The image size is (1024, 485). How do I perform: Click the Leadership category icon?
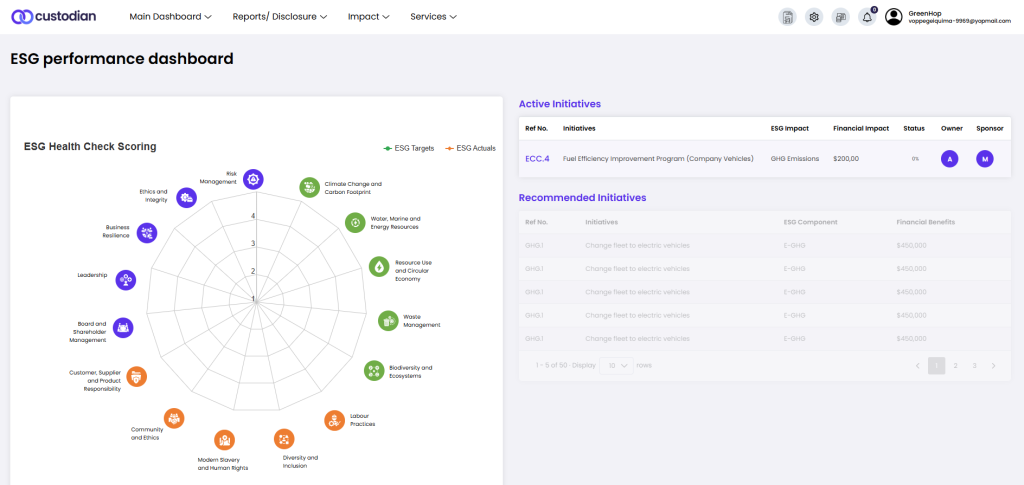click(125, 280)
